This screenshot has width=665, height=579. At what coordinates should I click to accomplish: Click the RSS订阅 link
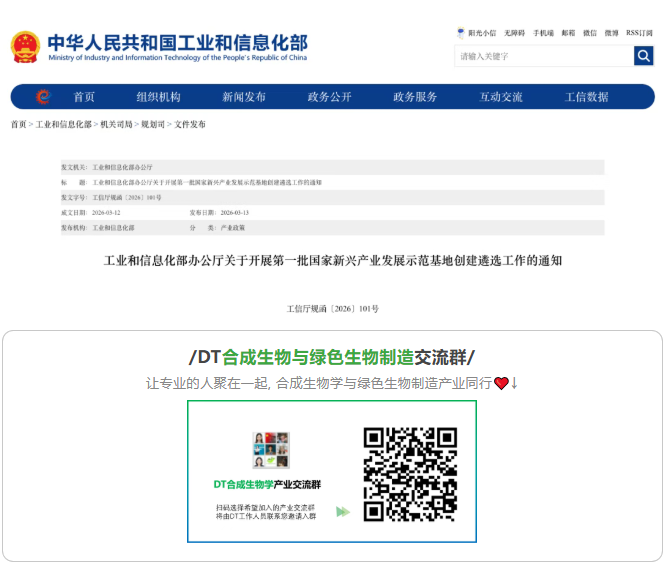pyautogui.click(x=639, y=33)
